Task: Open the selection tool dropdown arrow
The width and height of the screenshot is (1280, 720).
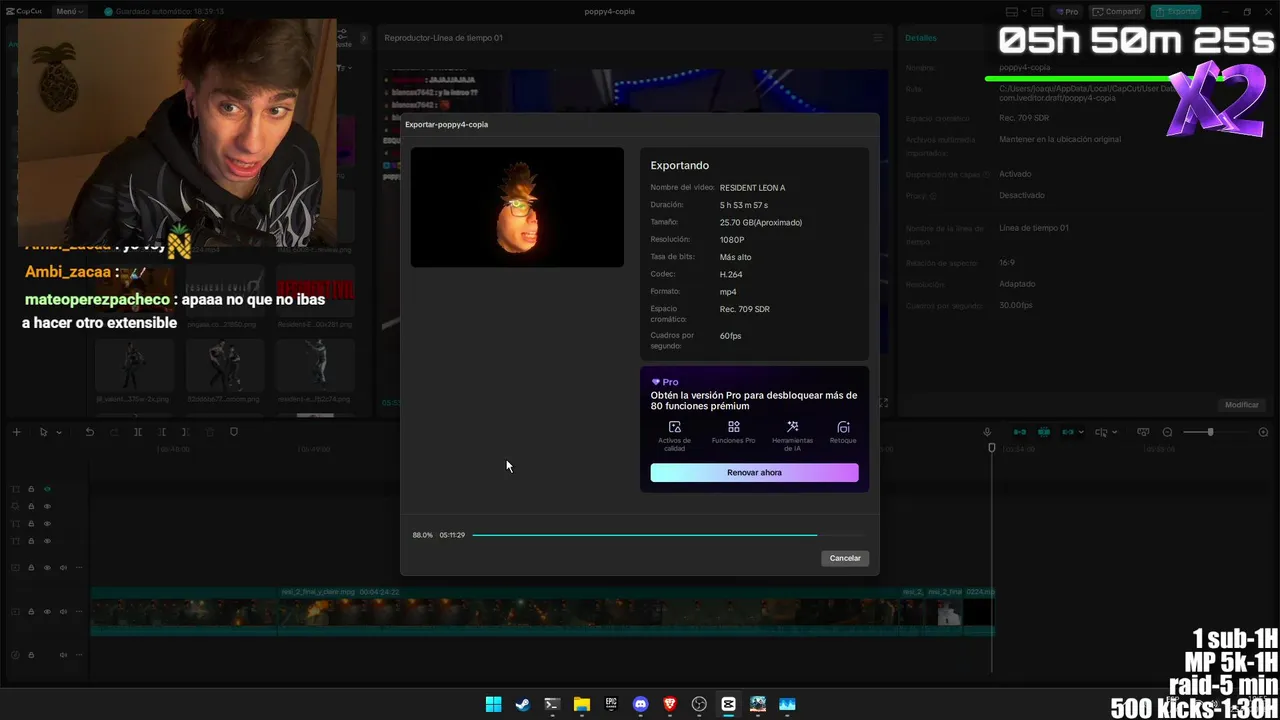Action: (59, 432)
